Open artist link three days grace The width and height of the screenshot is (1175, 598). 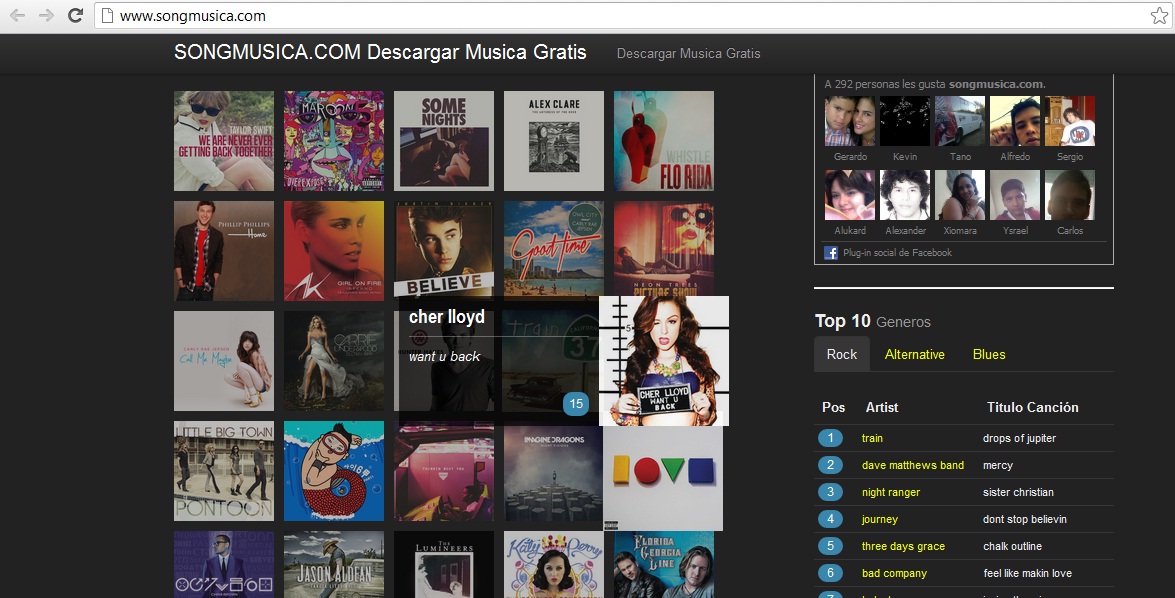coord(903,546)
